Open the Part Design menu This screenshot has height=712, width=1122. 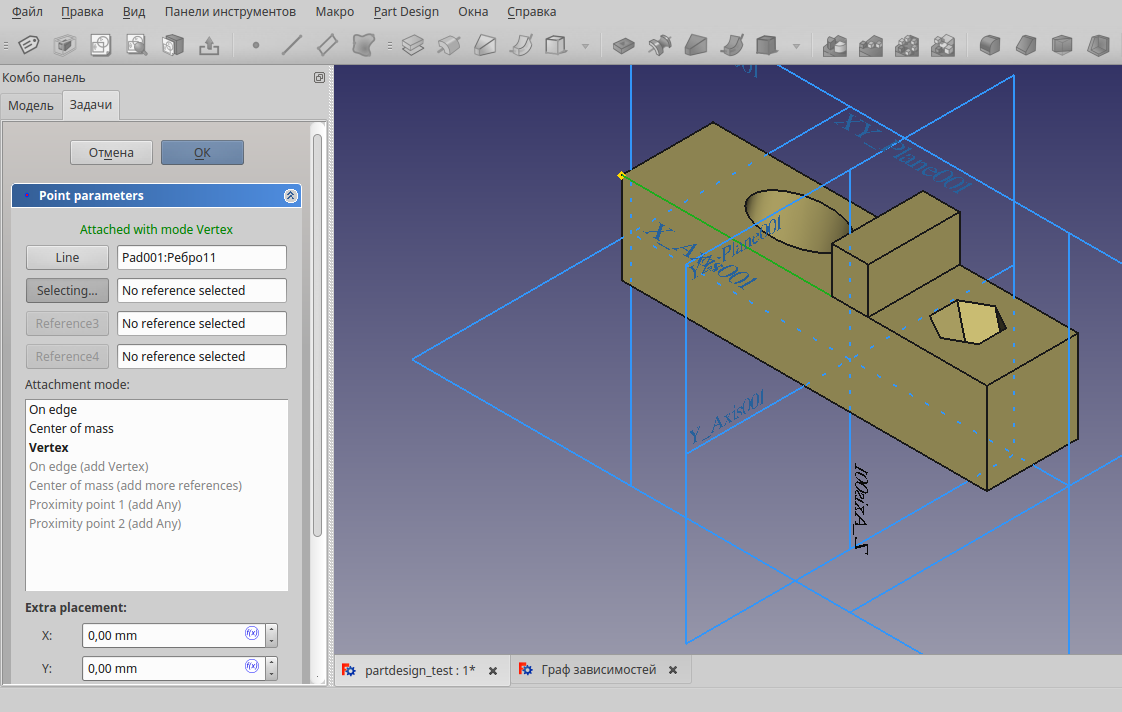coord(406,11)
